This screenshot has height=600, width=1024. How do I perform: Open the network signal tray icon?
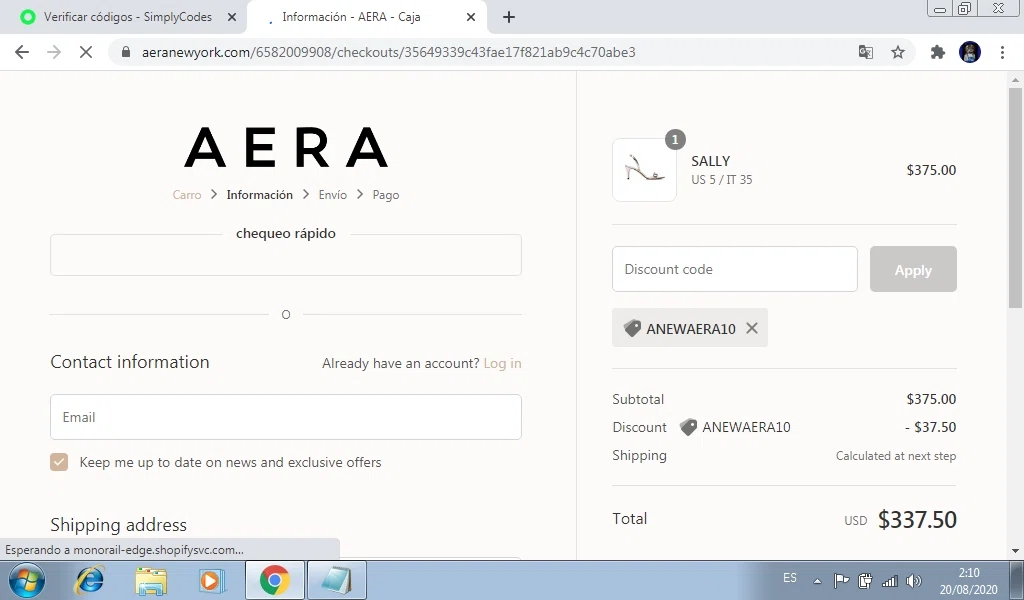[x=889, y=580]
